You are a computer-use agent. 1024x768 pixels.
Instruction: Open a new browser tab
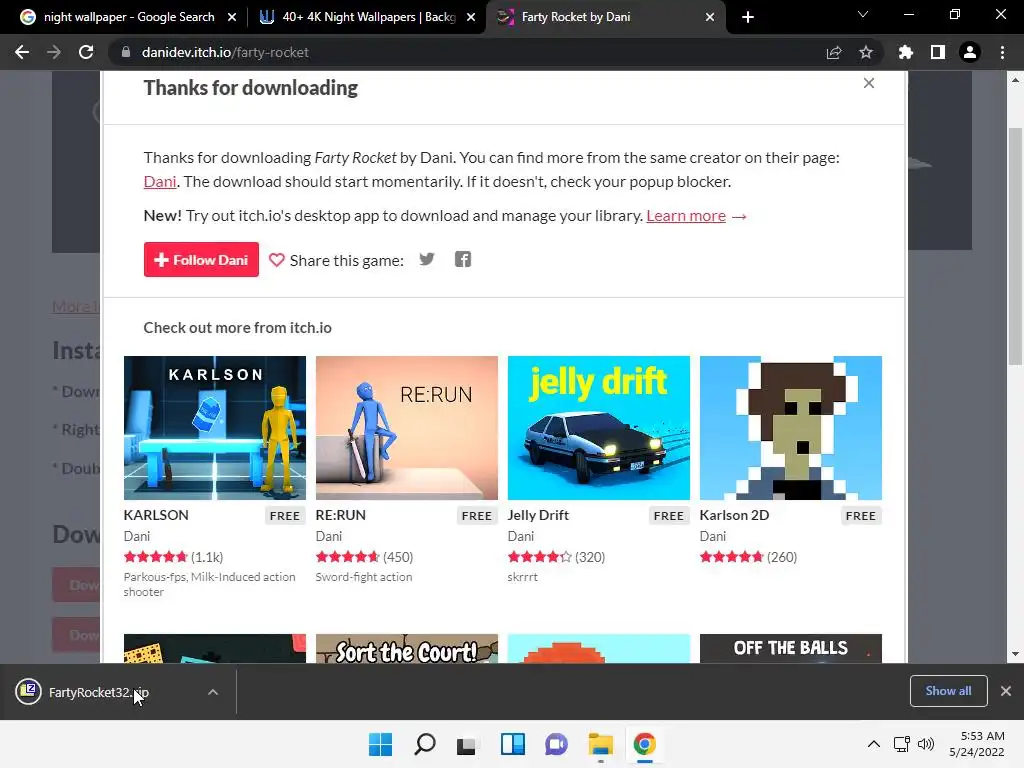(748, 17)
